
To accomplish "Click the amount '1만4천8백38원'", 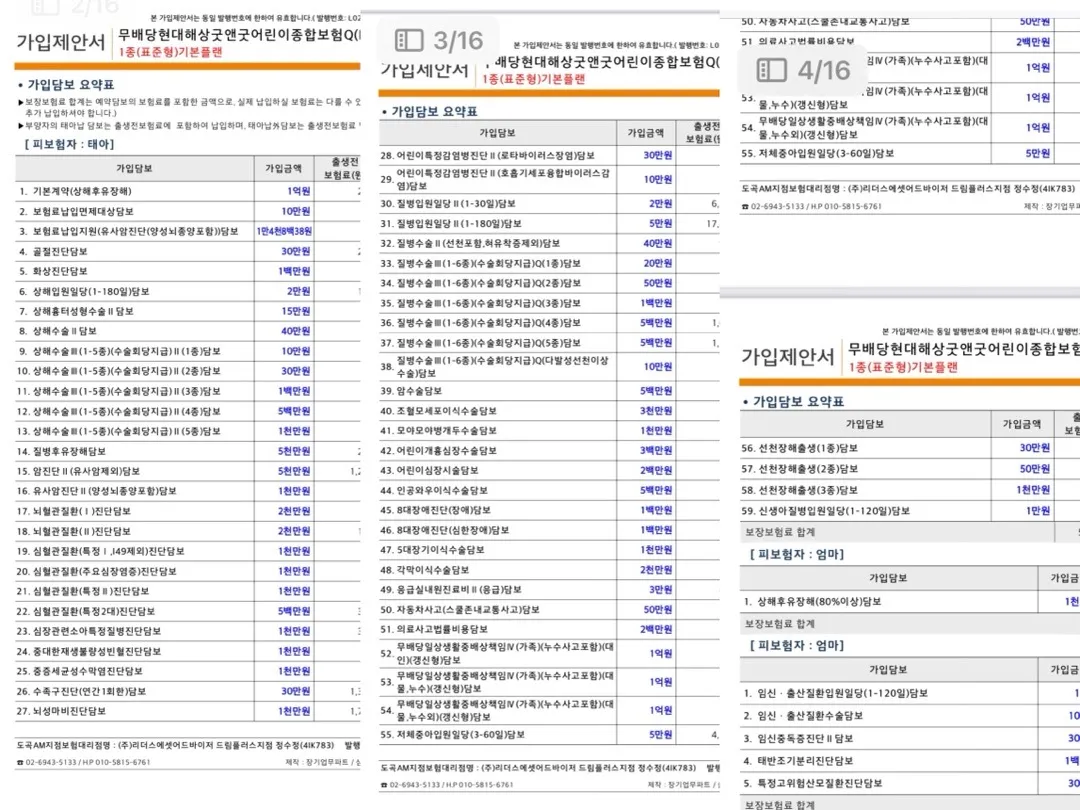I will [284, 231].
